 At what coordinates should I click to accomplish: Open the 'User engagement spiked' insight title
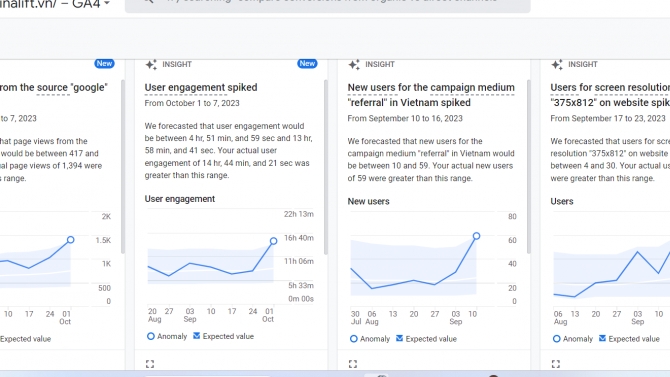(x=201, y=87)
